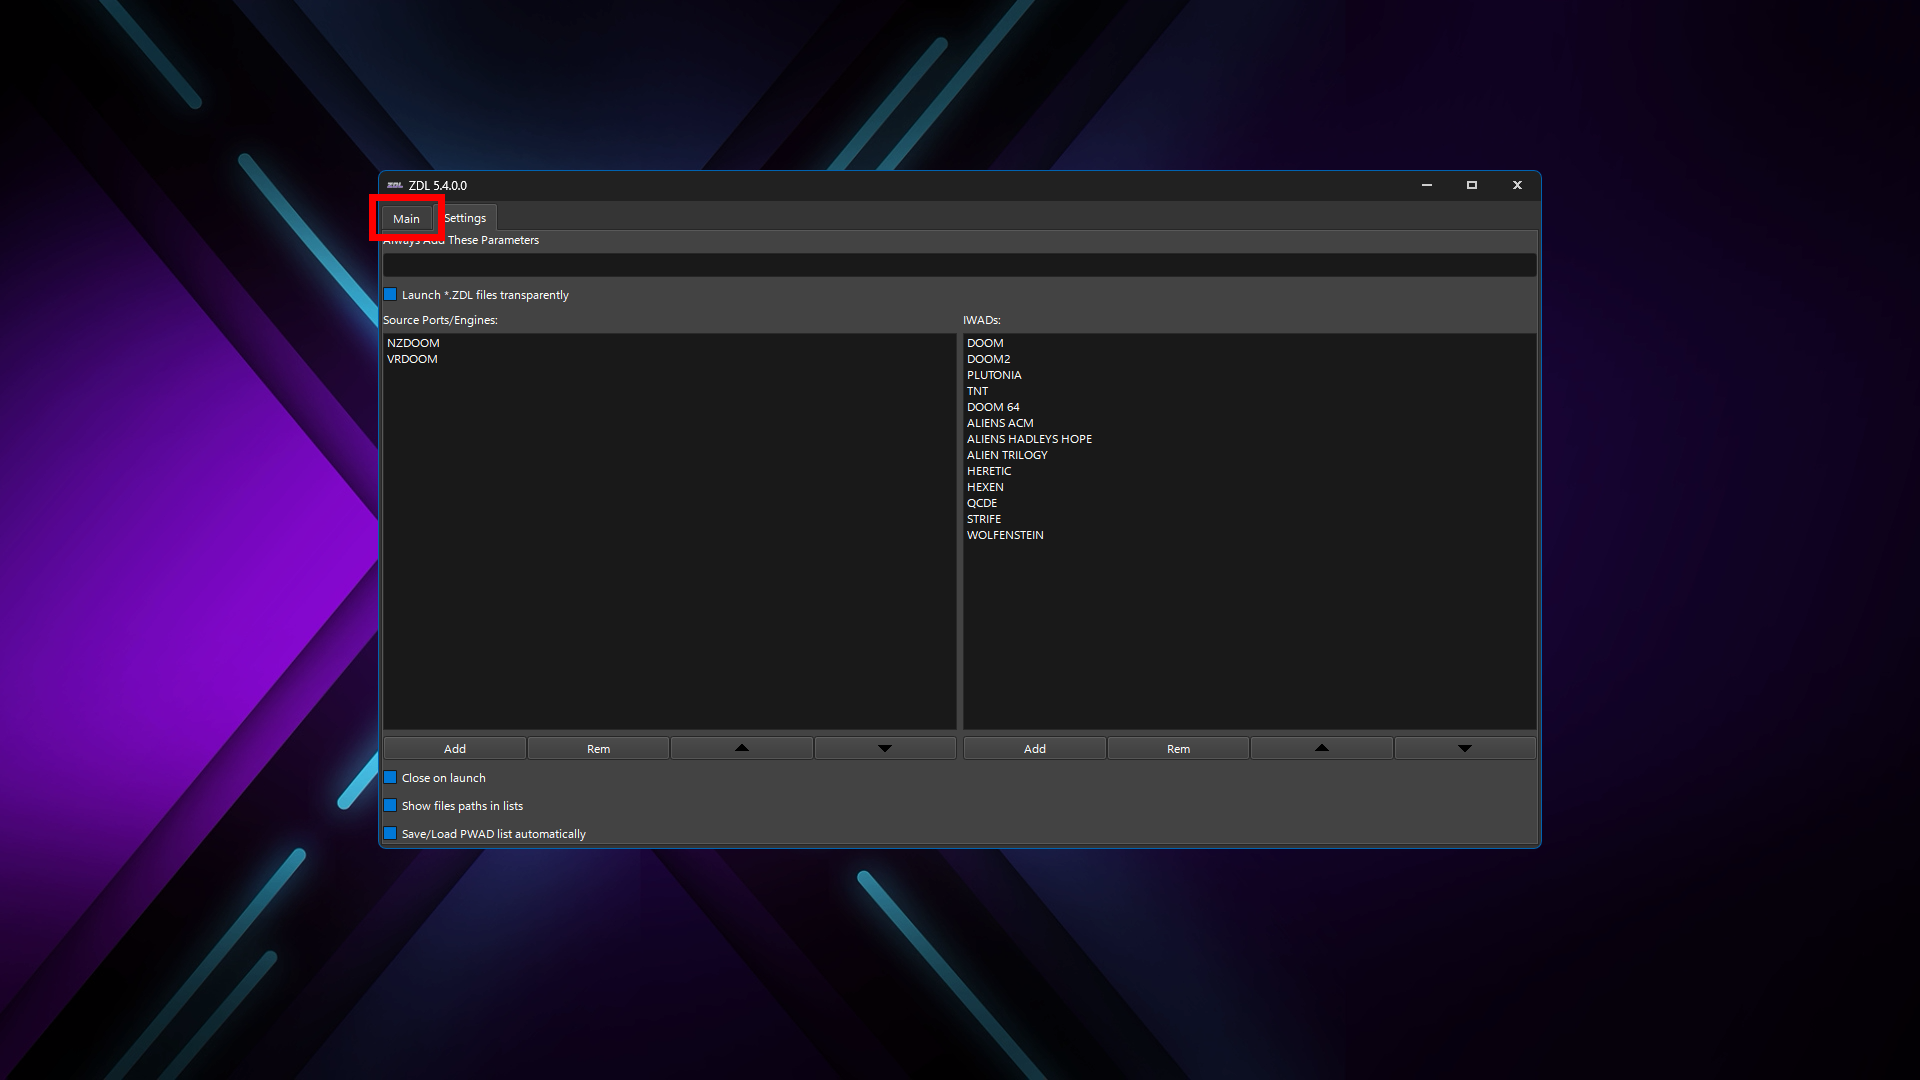Select NZDOOM in source ports list
This screenshot has width=1920, height=1080.
[413, 343]
